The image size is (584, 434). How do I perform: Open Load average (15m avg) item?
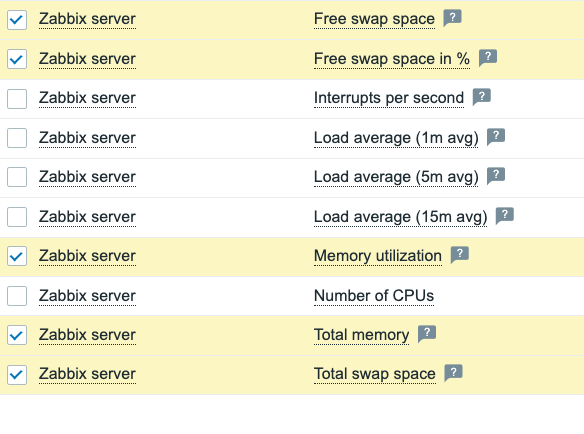400,217
